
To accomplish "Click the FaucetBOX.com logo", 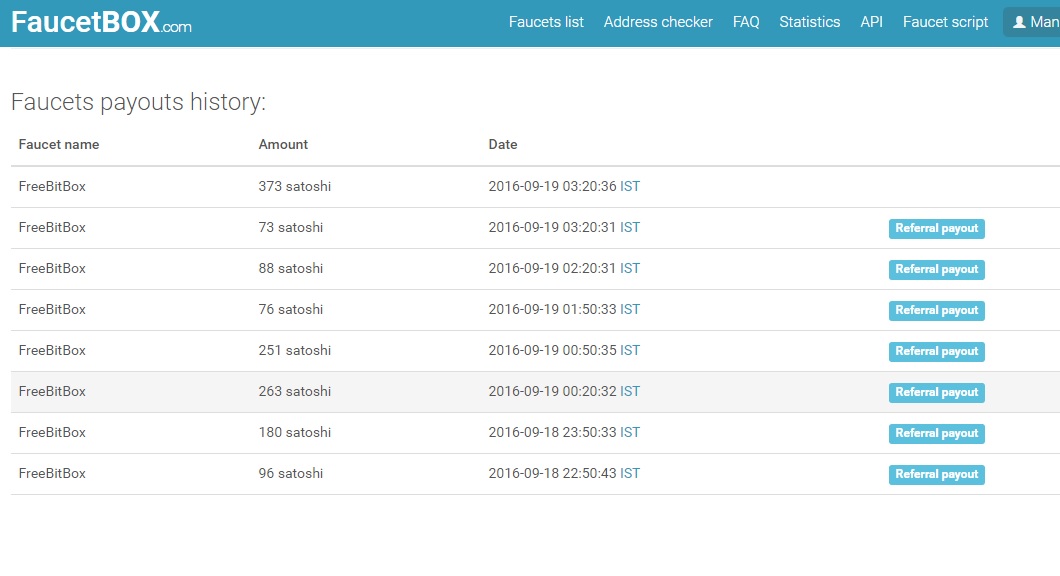I will [x=101, y=22].
